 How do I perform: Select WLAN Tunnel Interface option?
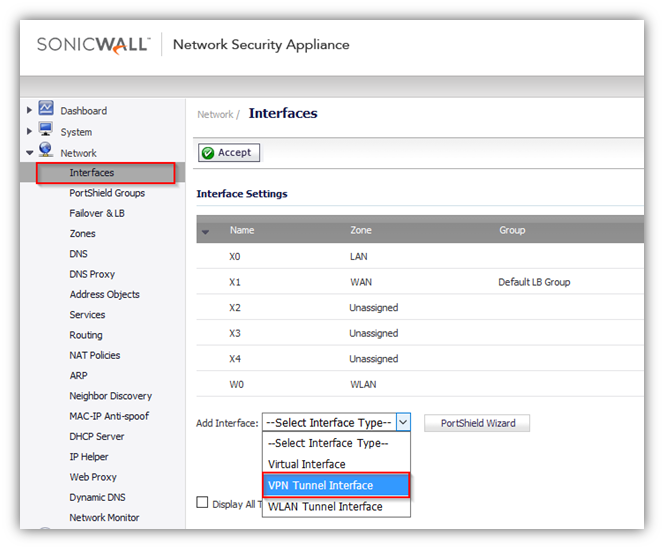pos(325,506)
